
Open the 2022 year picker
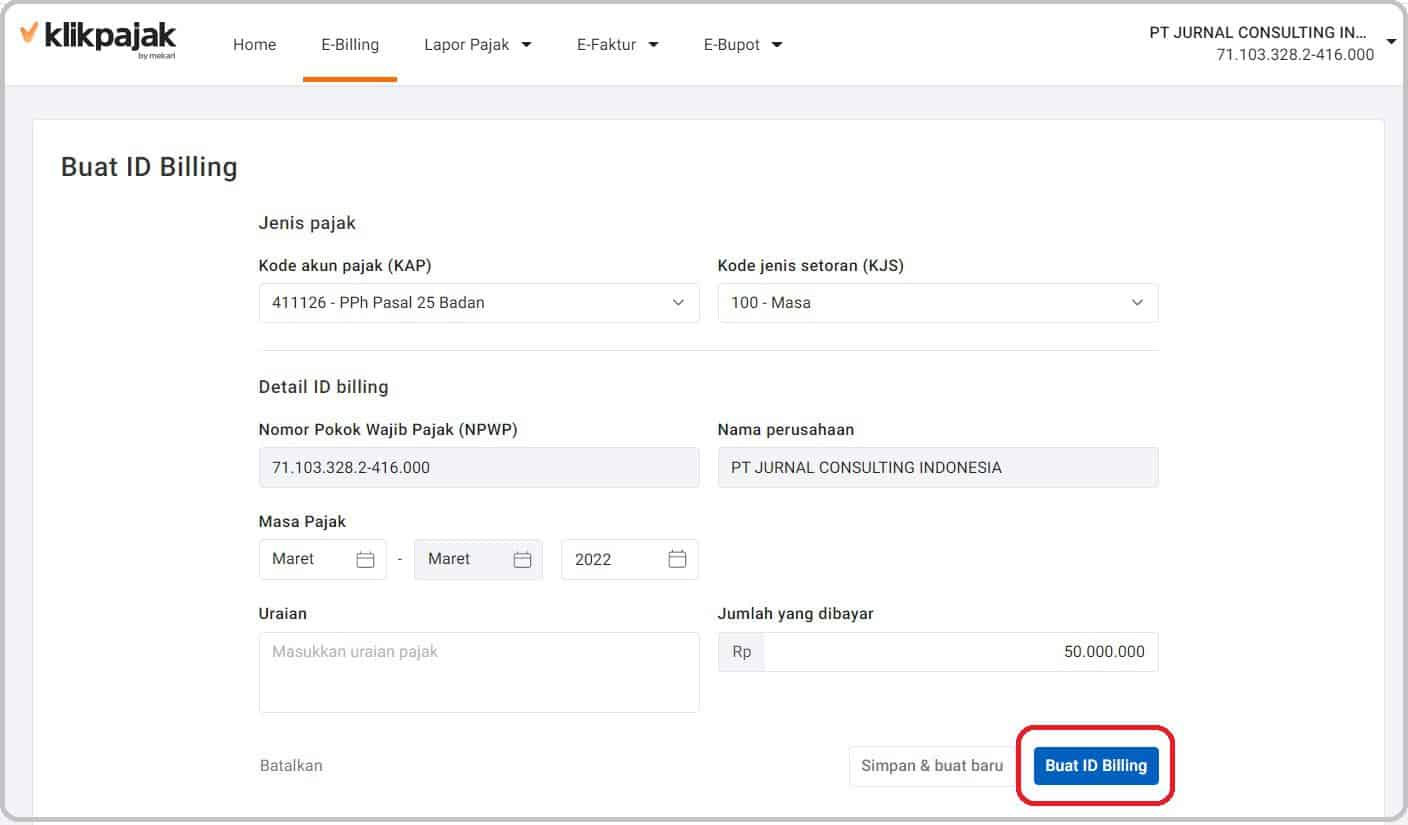coord(630,559)
